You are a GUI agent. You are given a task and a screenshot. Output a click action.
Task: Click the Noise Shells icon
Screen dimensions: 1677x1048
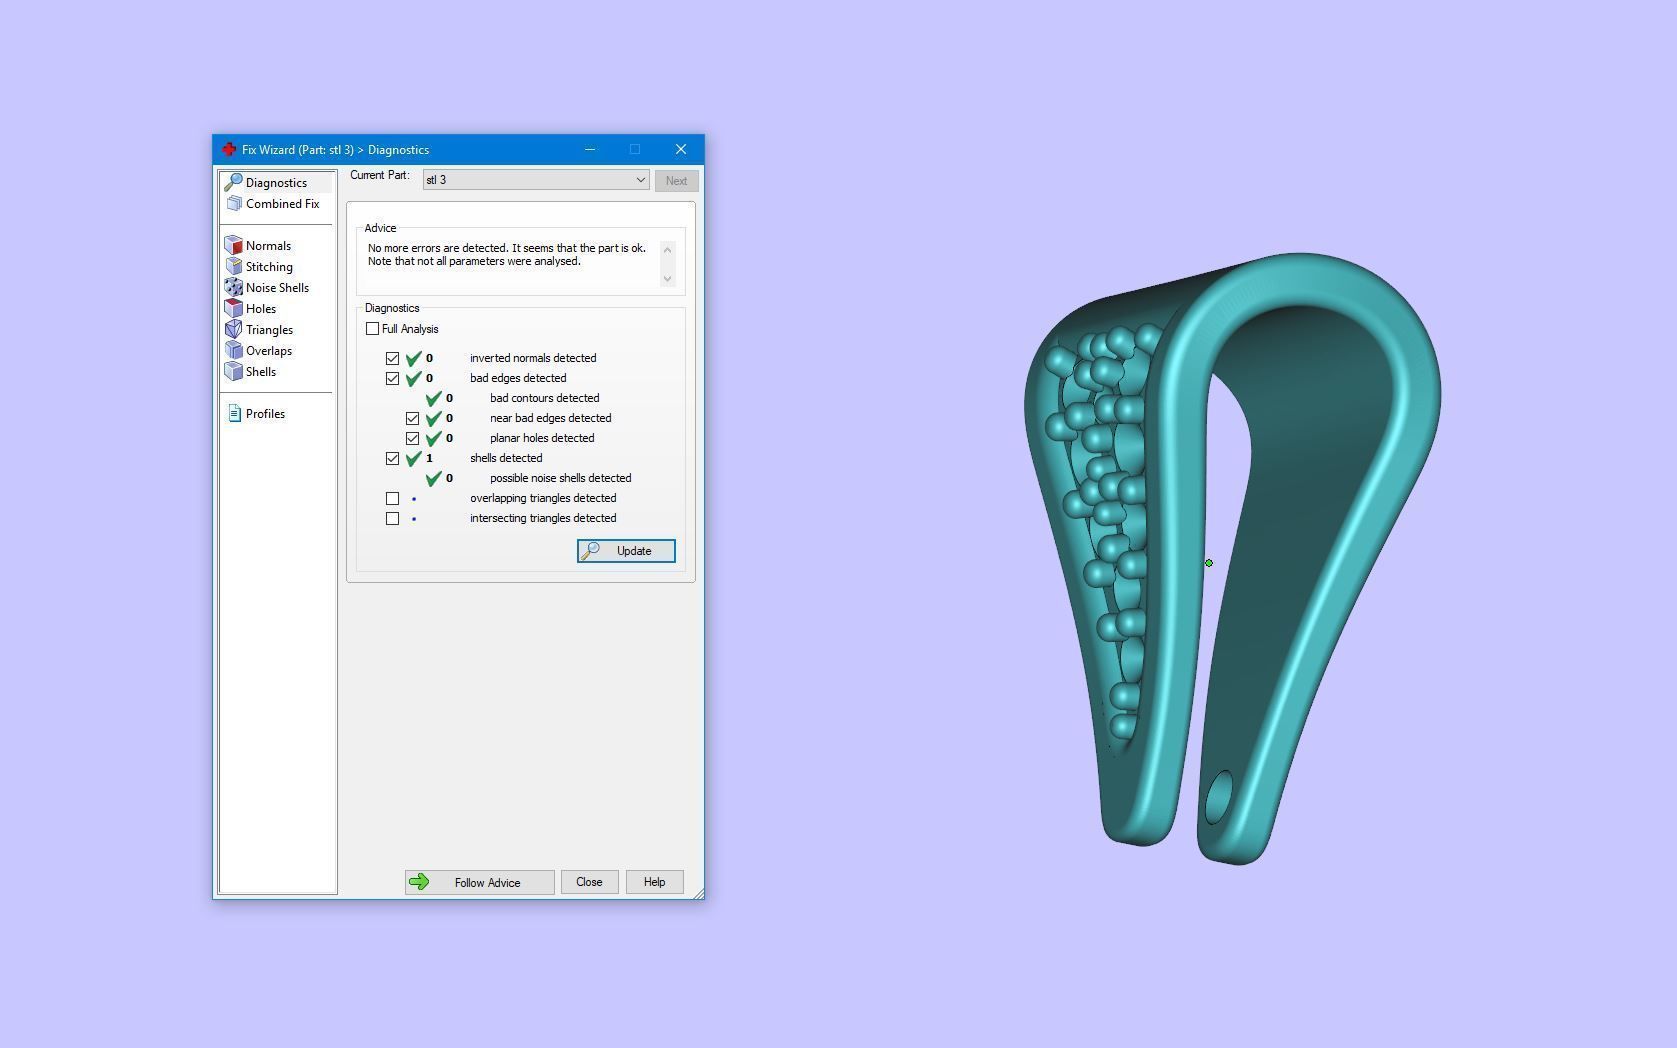[x=234, y=287]
